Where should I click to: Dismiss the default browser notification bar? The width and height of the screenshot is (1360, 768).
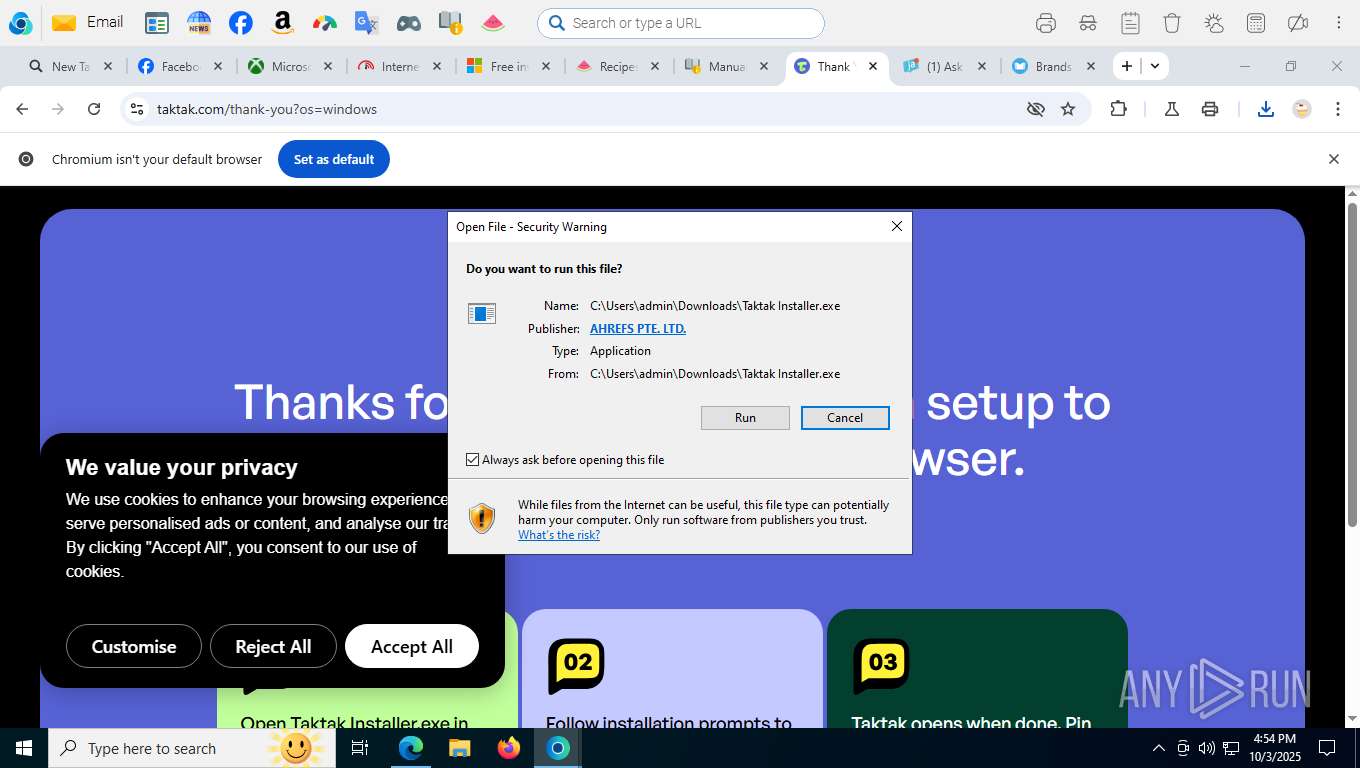[x=1333, y=159]
